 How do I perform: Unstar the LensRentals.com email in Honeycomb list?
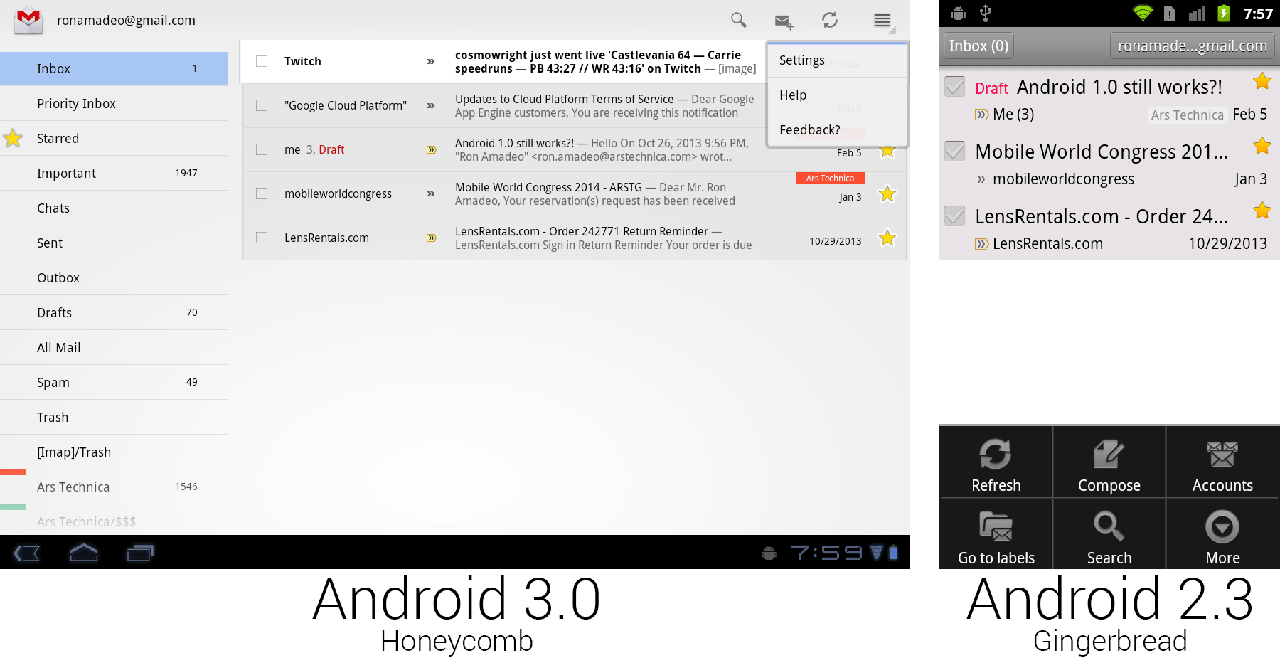pyautogui.click(x=886, y=238)
